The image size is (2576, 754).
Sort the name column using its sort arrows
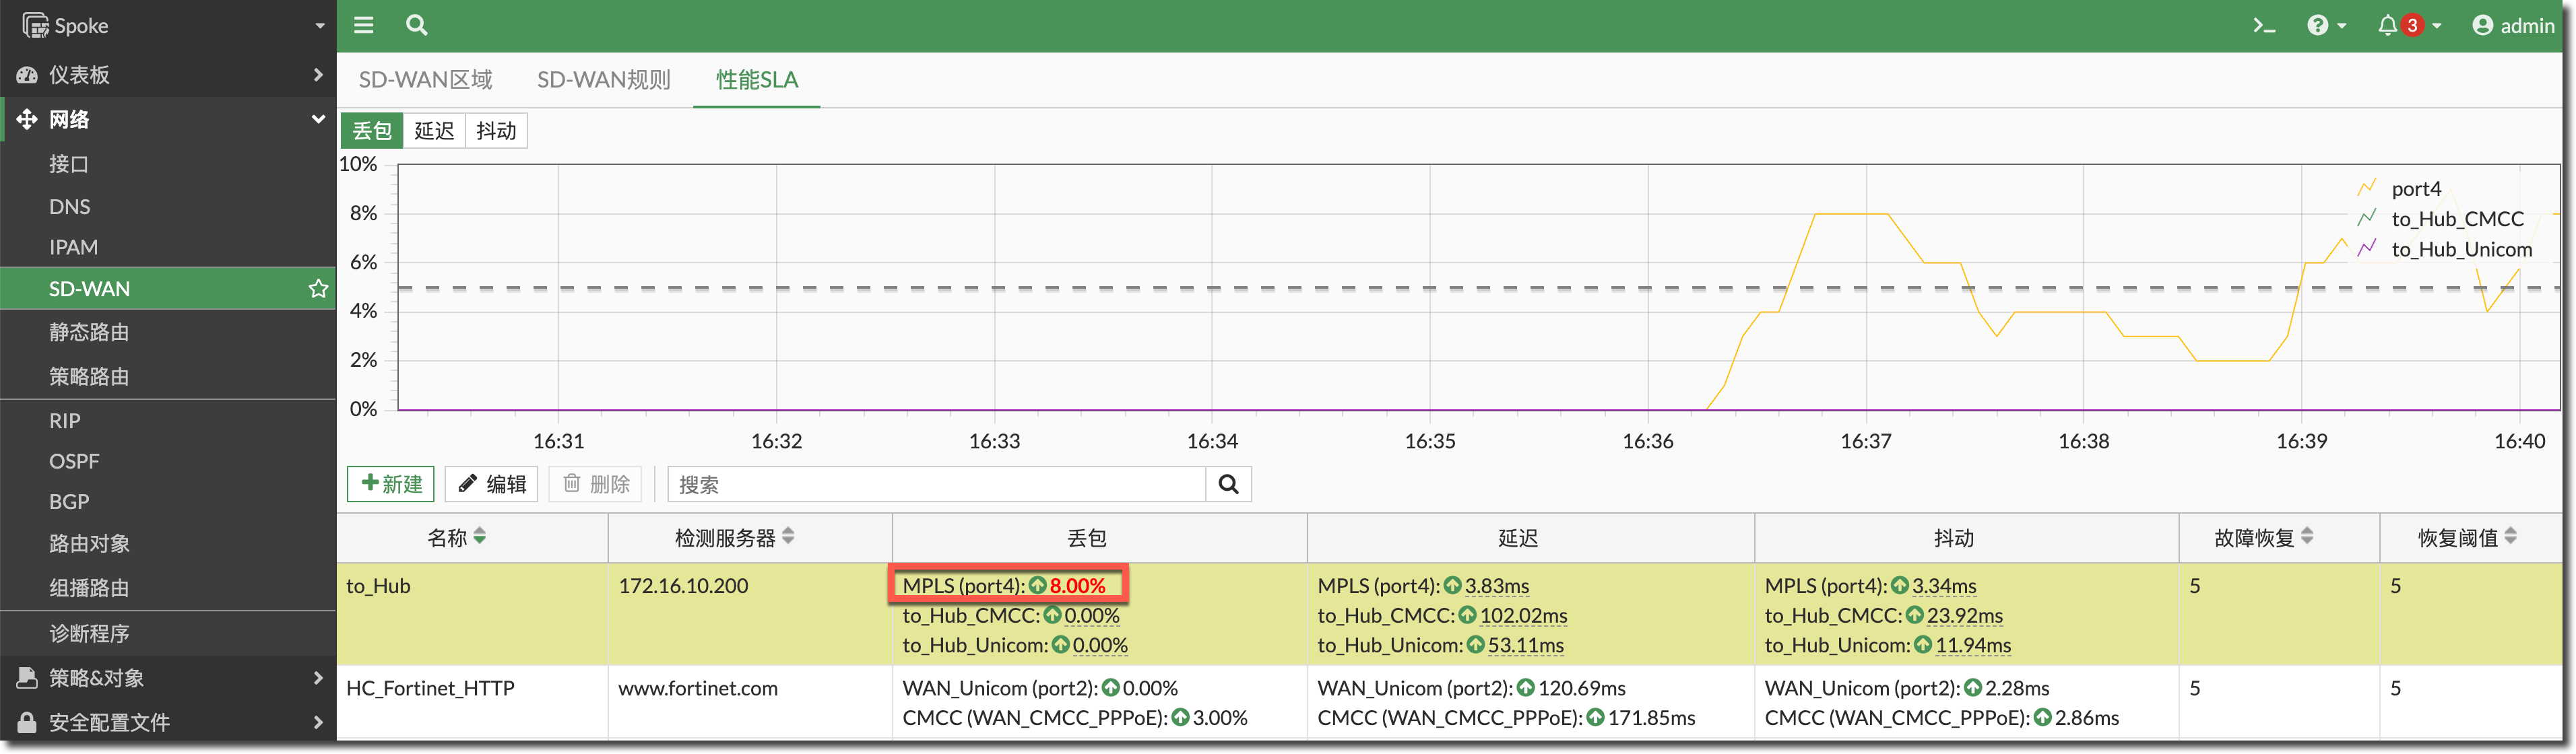(480, 537)
